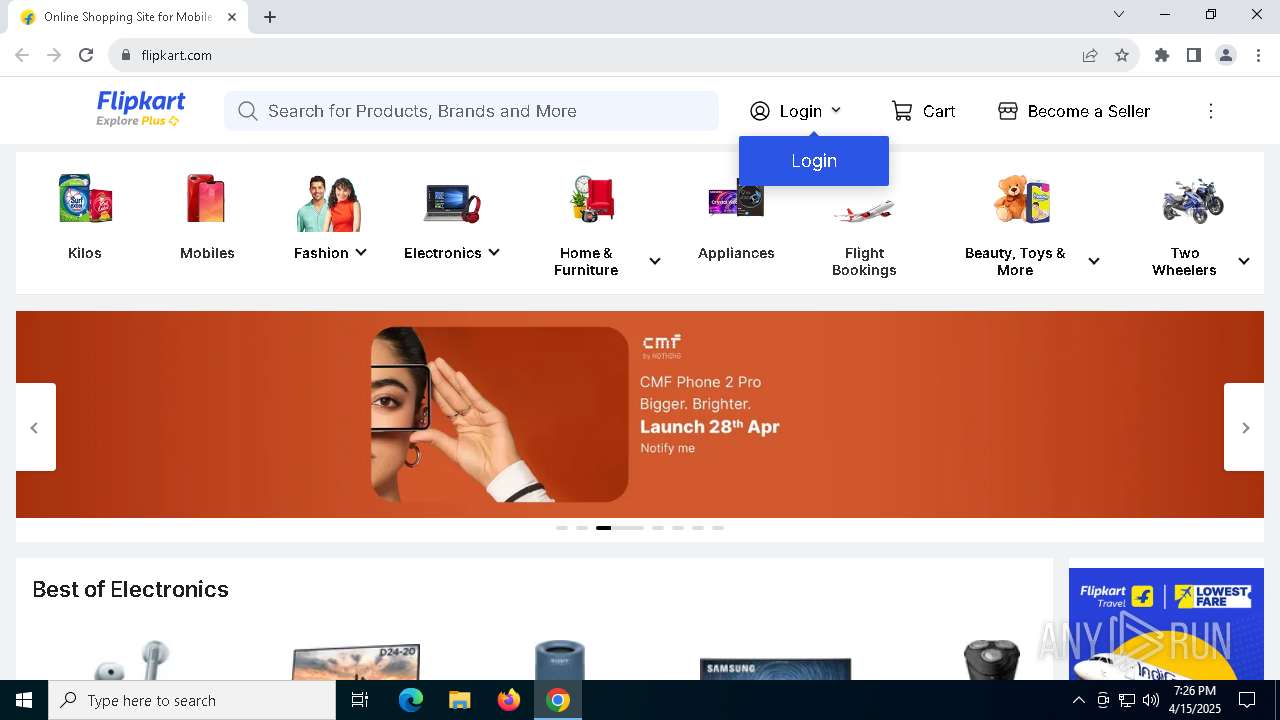Select the Flight Bookings airplane image

pos(864,210)
